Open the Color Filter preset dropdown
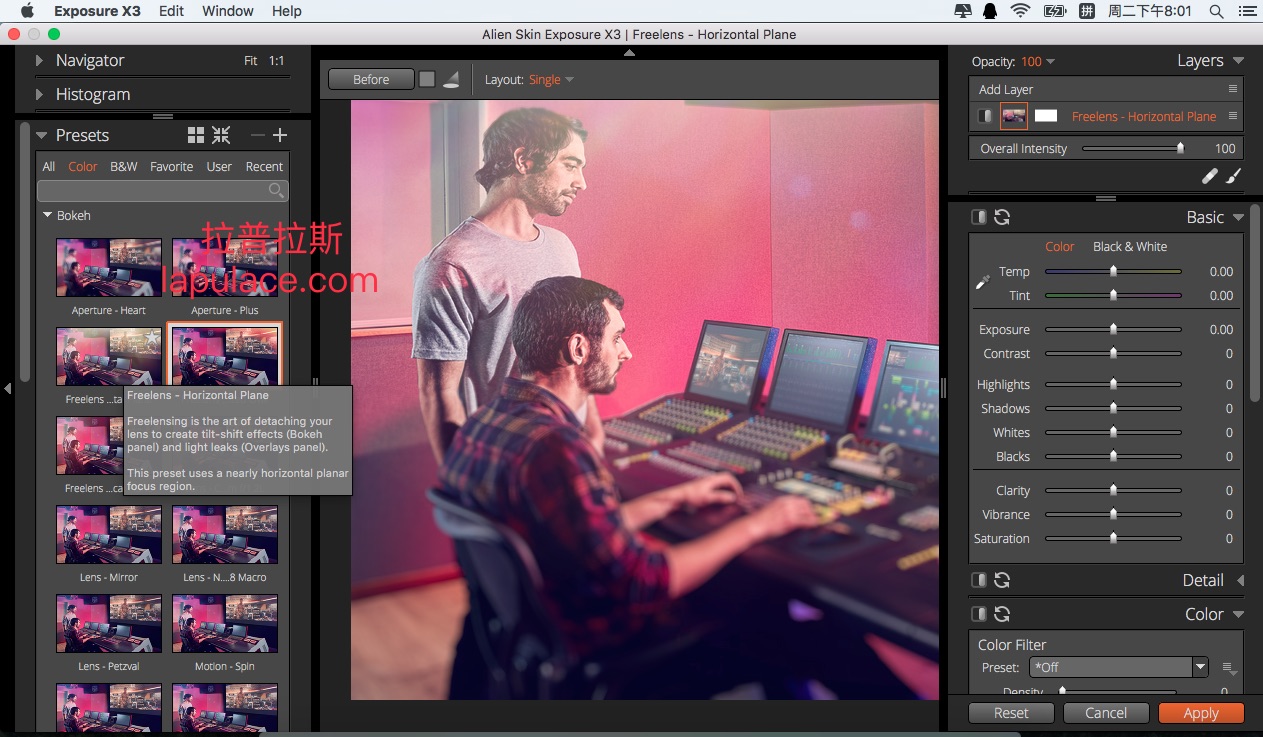The height and width of the screenshot is (737, 1263). click(x=1201, y=667)
